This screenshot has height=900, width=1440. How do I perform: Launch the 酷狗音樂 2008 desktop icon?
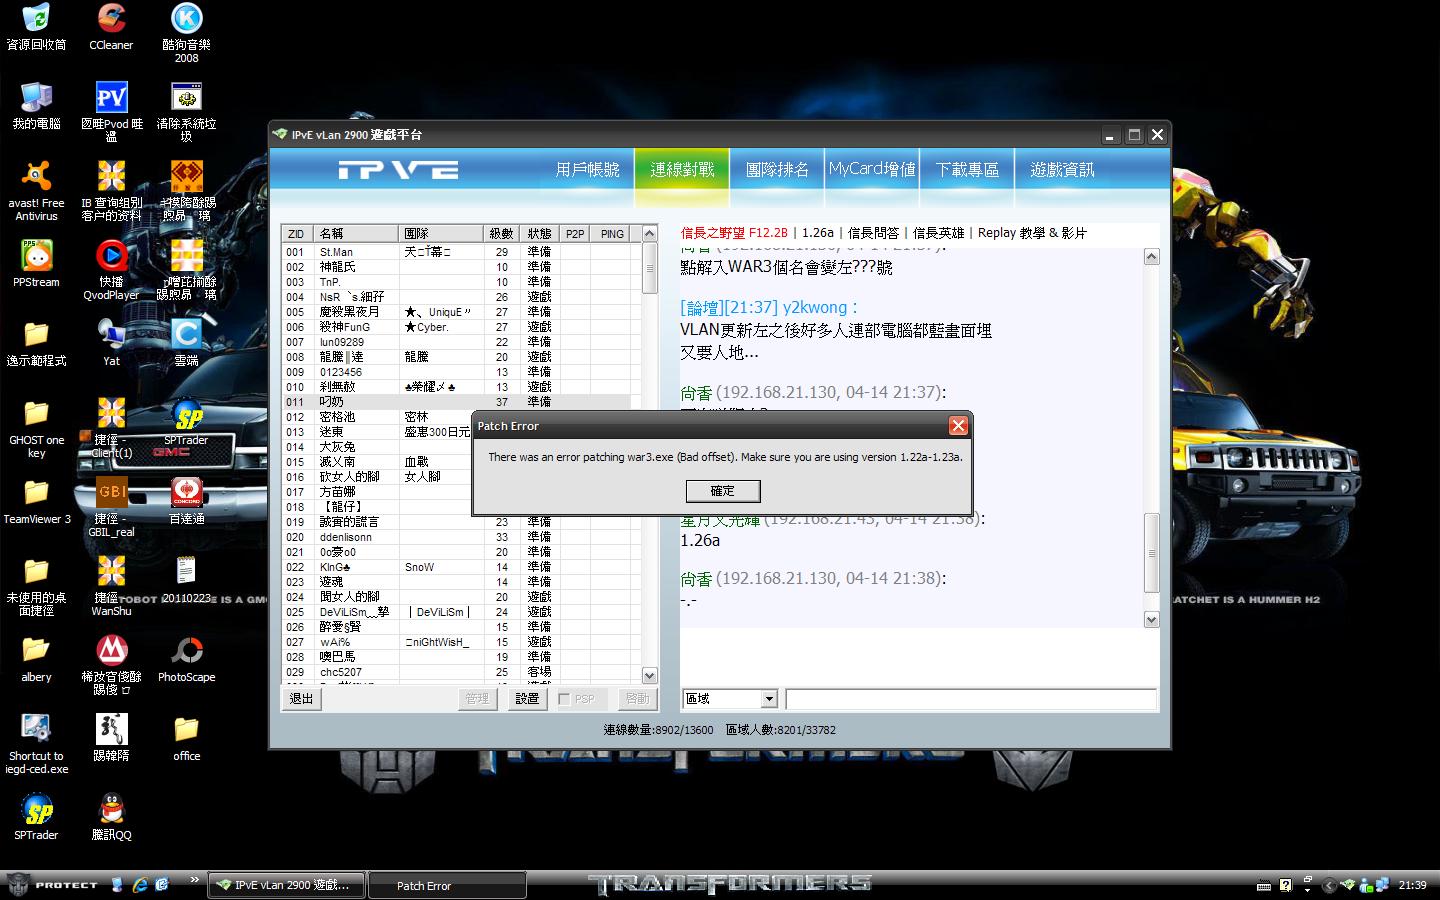(186, 33)
